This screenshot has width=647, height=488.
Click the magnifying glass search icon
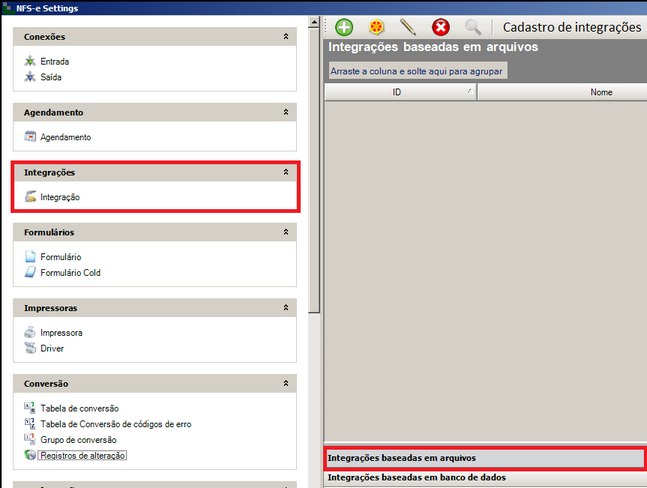coord(472,27)
